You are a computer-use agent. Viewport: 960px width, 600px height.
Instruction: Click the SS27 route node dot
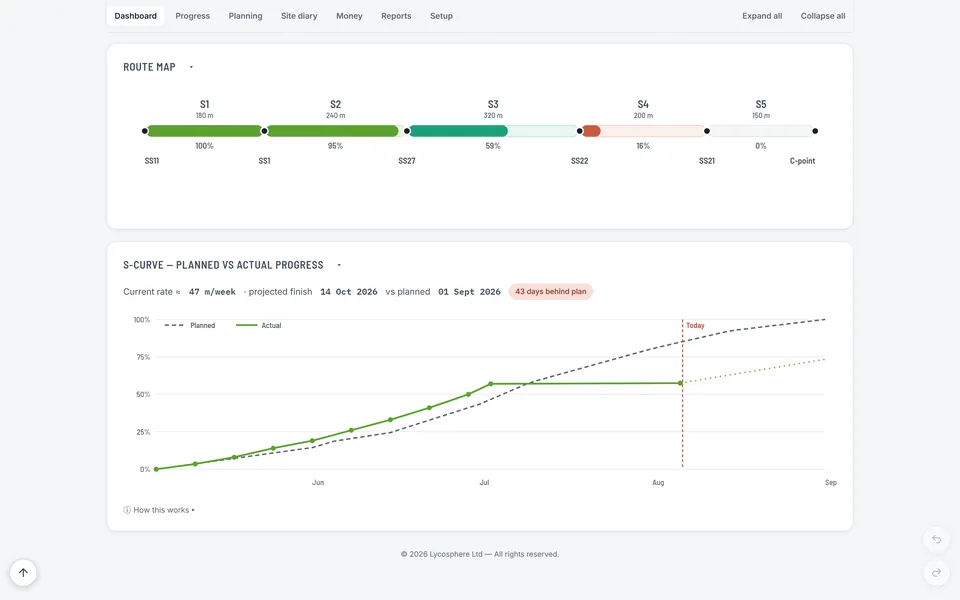407,131
